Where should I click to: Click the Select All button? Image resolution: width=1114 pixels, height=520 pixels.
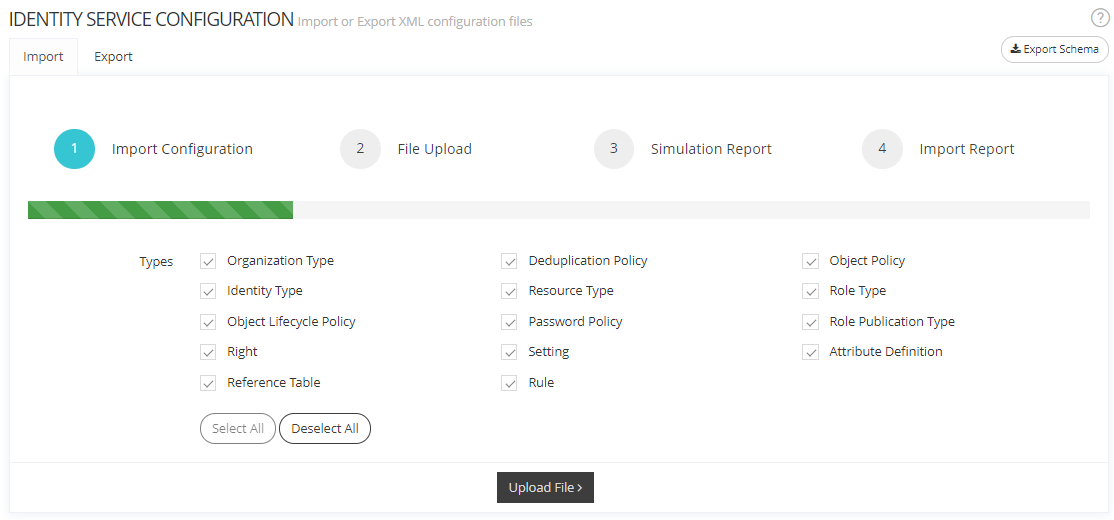point(238,429)
